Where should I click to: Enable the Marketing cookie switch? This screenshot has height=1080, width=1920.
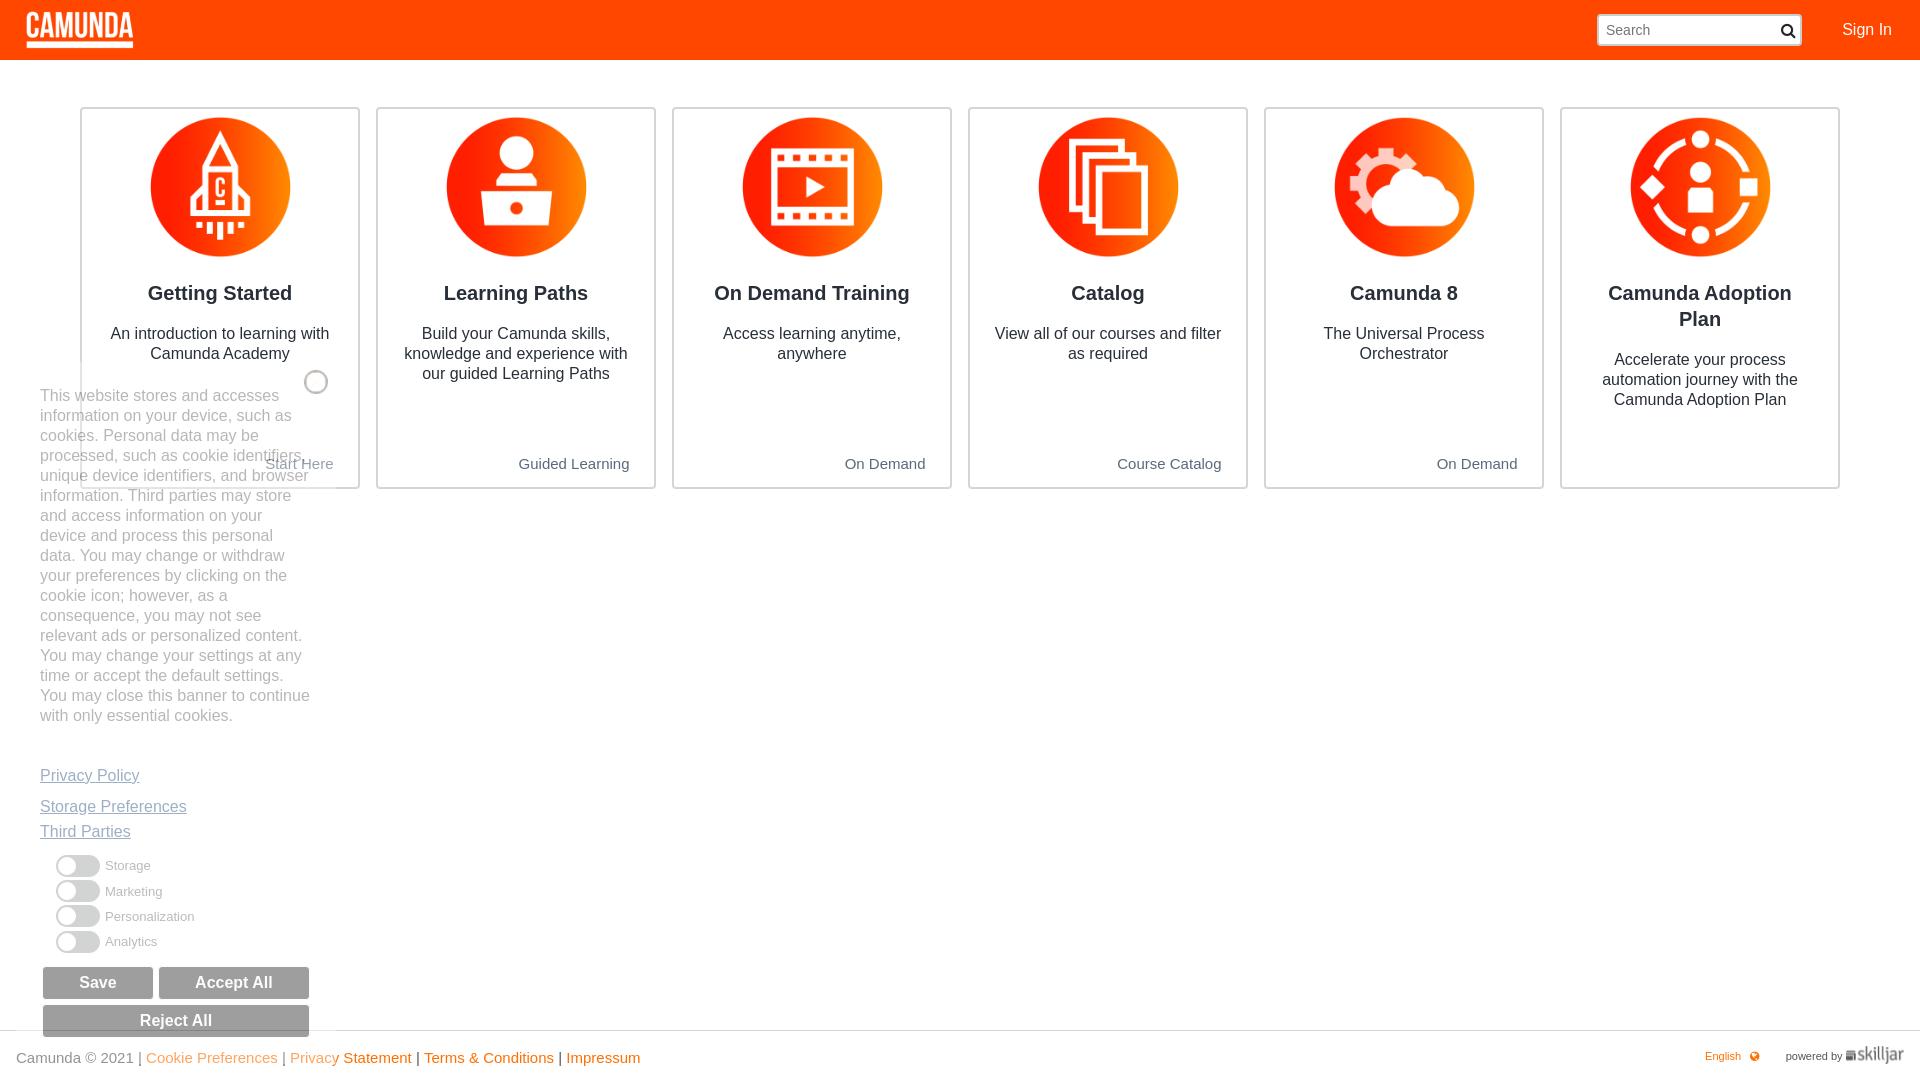[x=78, y=891]
